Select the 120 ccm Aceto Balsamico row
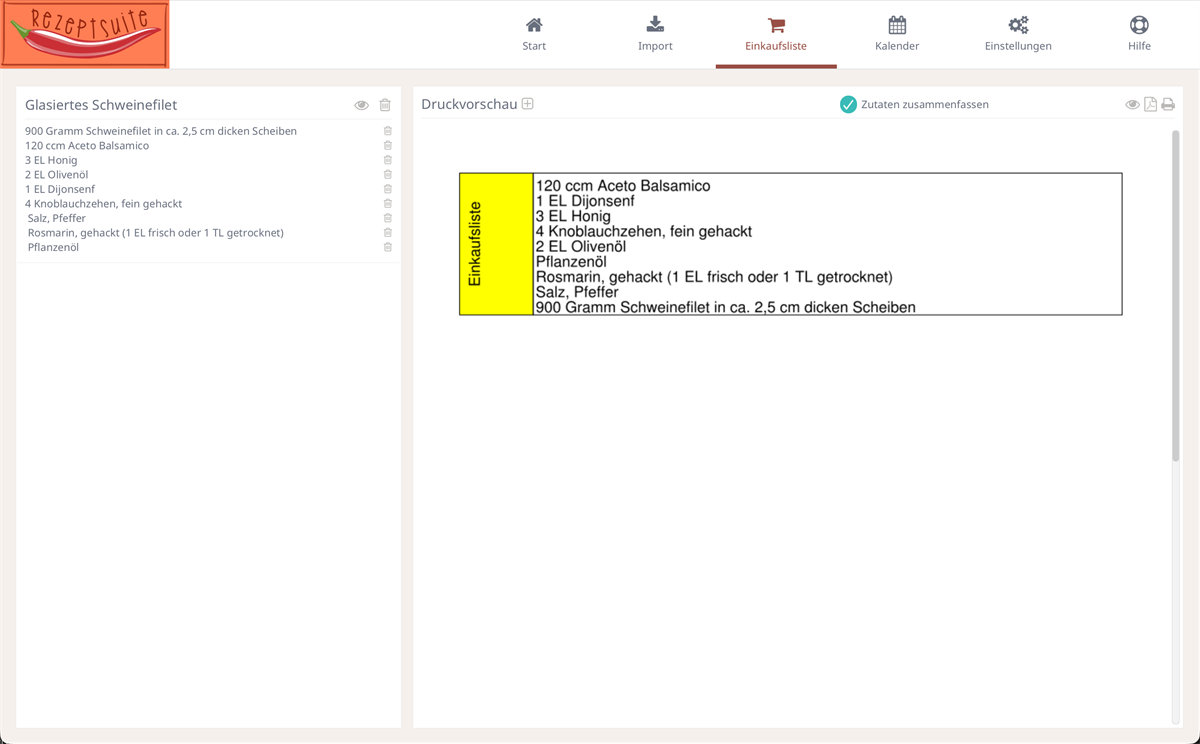The width and height of the screenshot is (1200, 744). pyautogui.click(x=208, y=145)
